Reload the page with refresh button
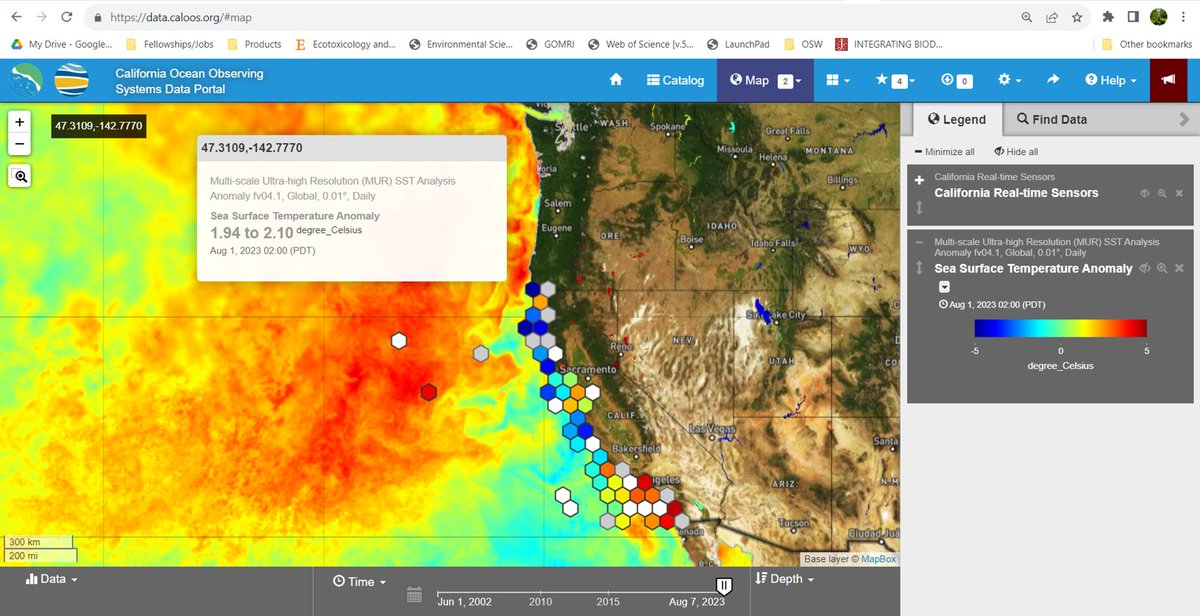The height and width of the screenshot is (616, 1200). click(66, 17)
